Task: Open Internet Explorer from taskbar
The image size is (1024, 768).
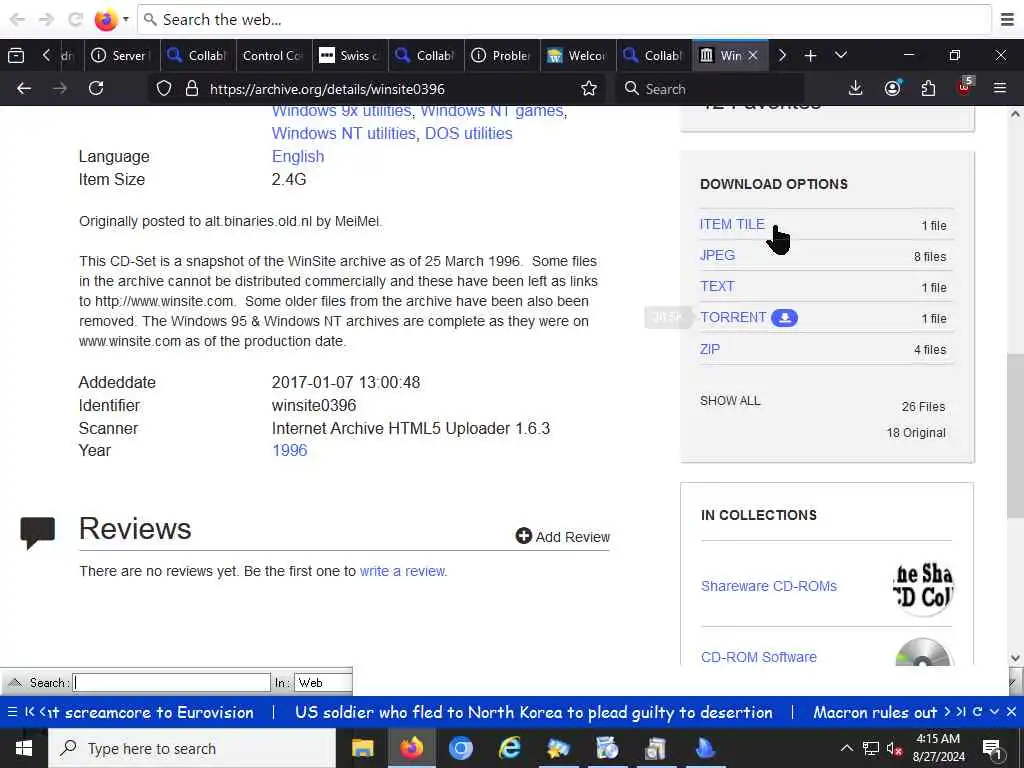Action: (509, 748)
